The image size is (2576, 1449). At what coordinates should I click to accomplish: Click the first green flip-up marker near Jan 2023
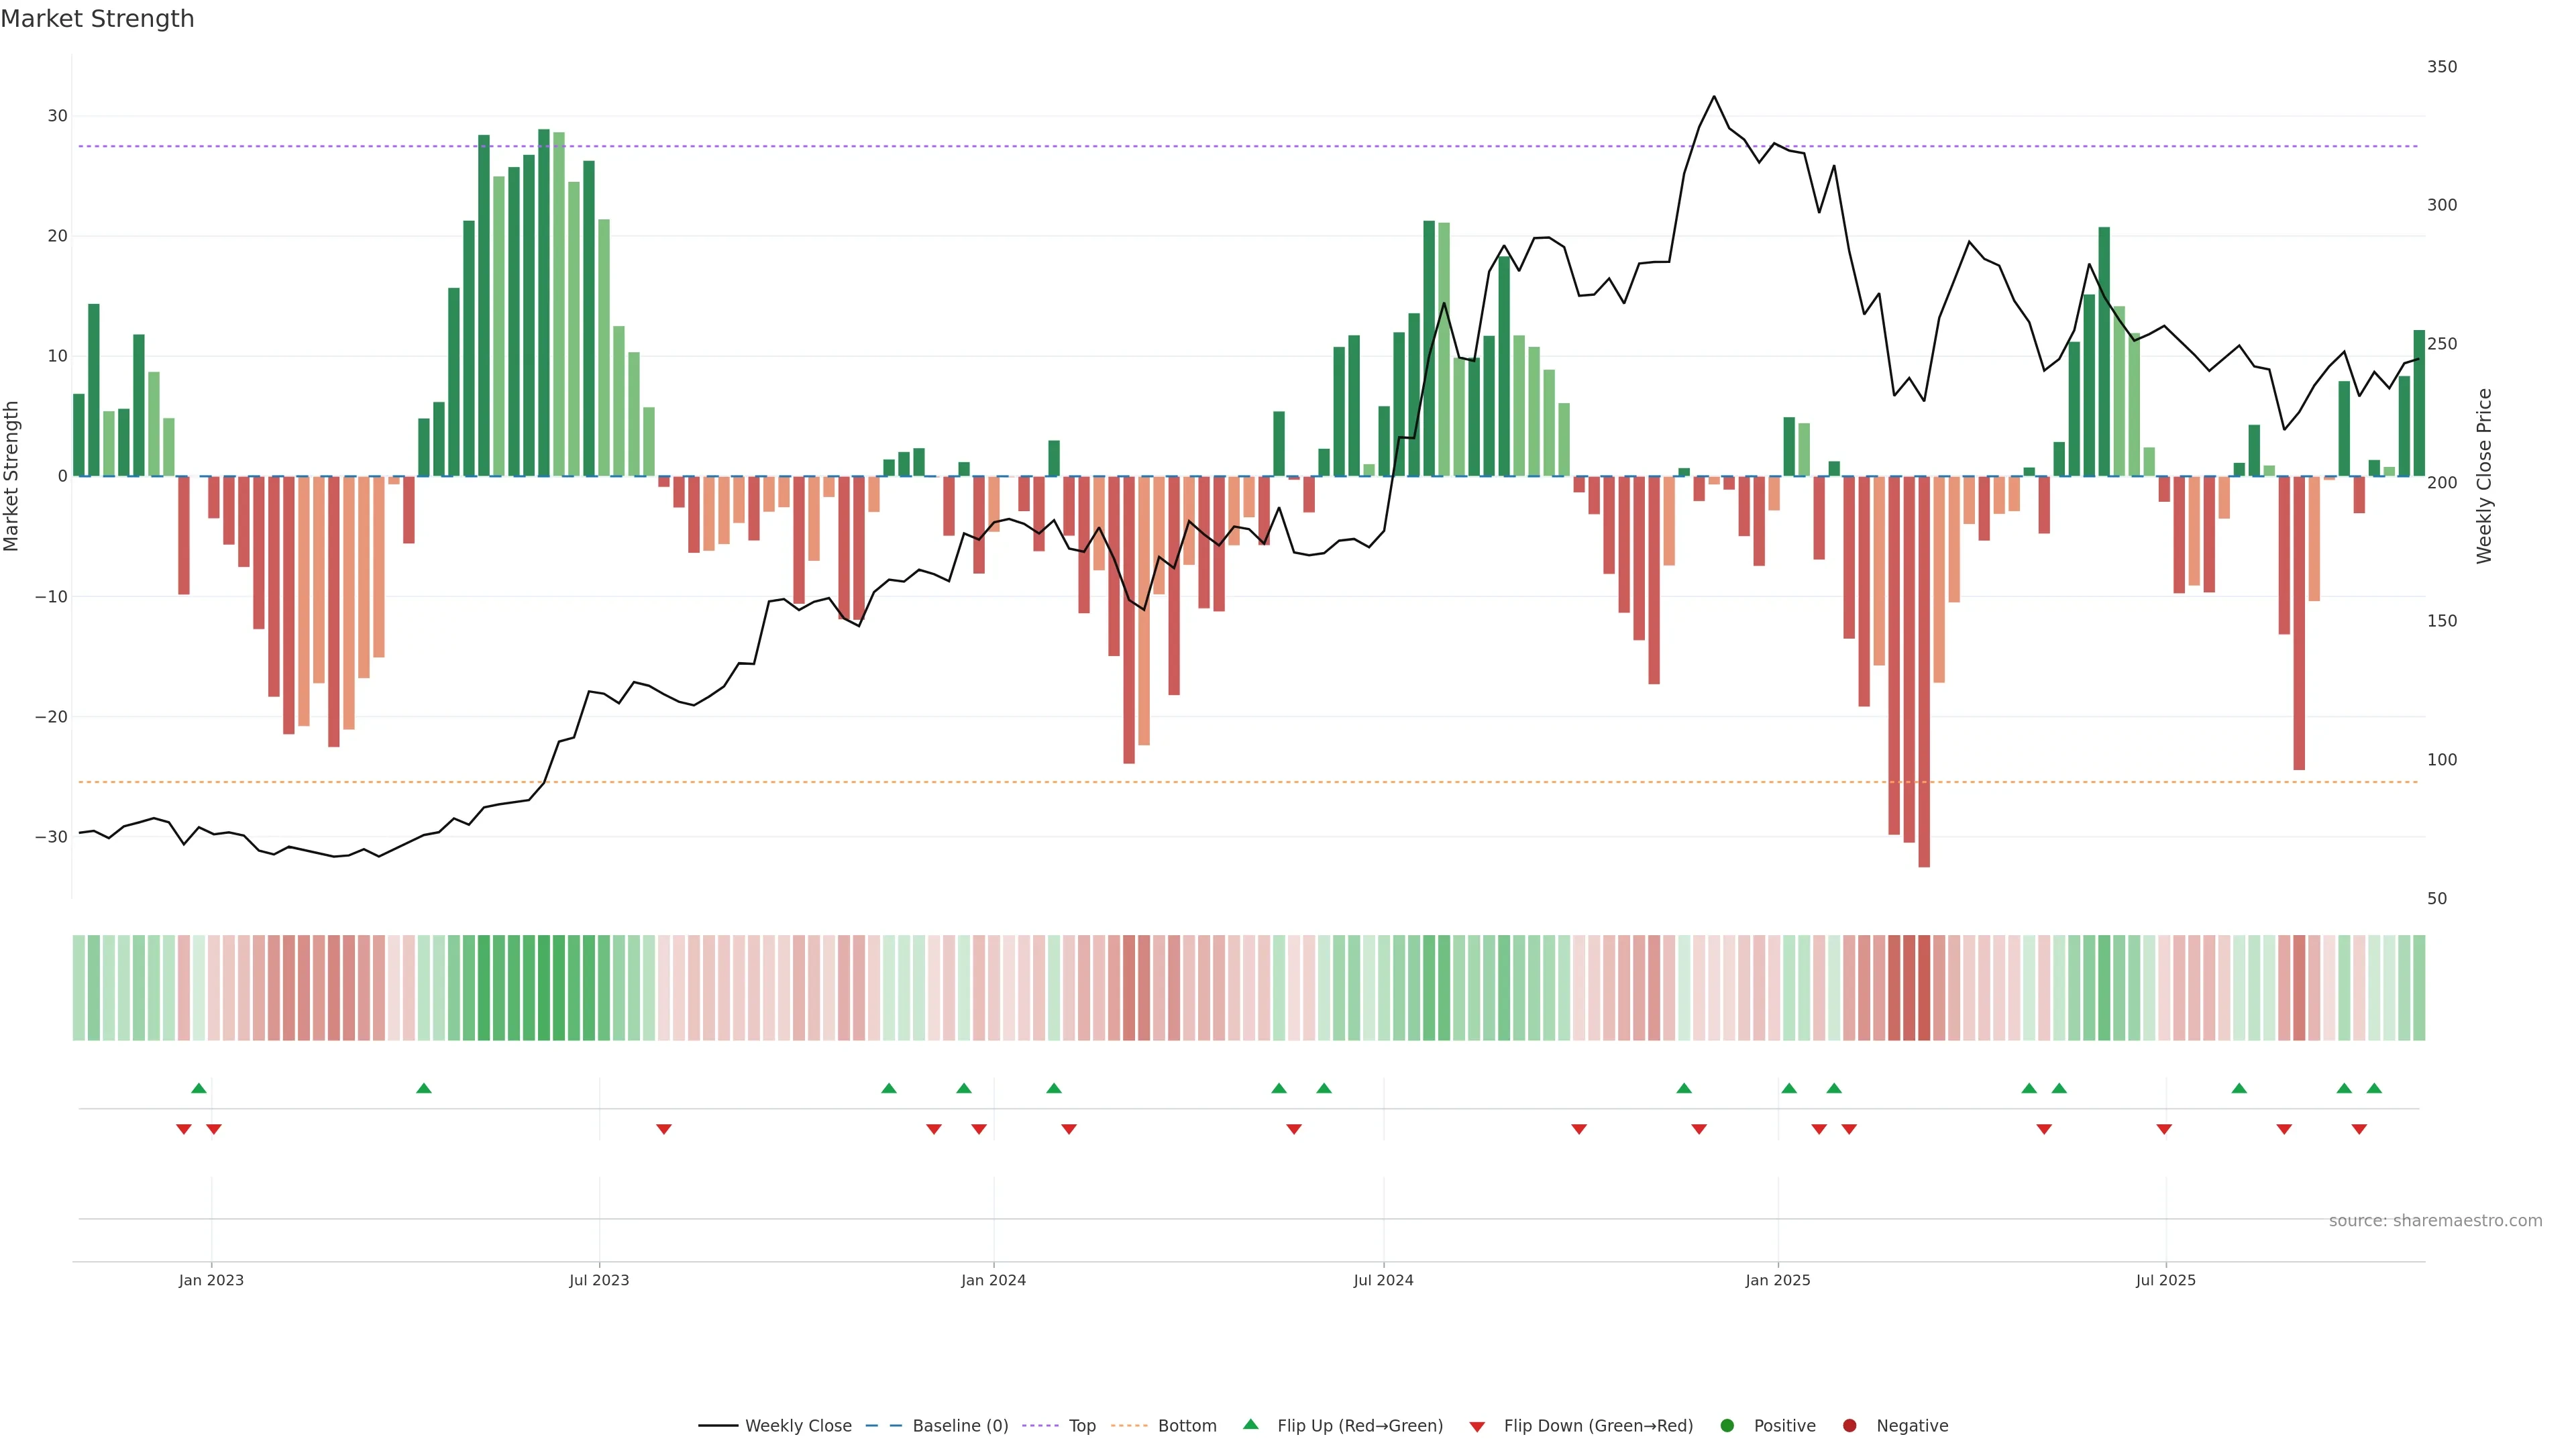199,1088
